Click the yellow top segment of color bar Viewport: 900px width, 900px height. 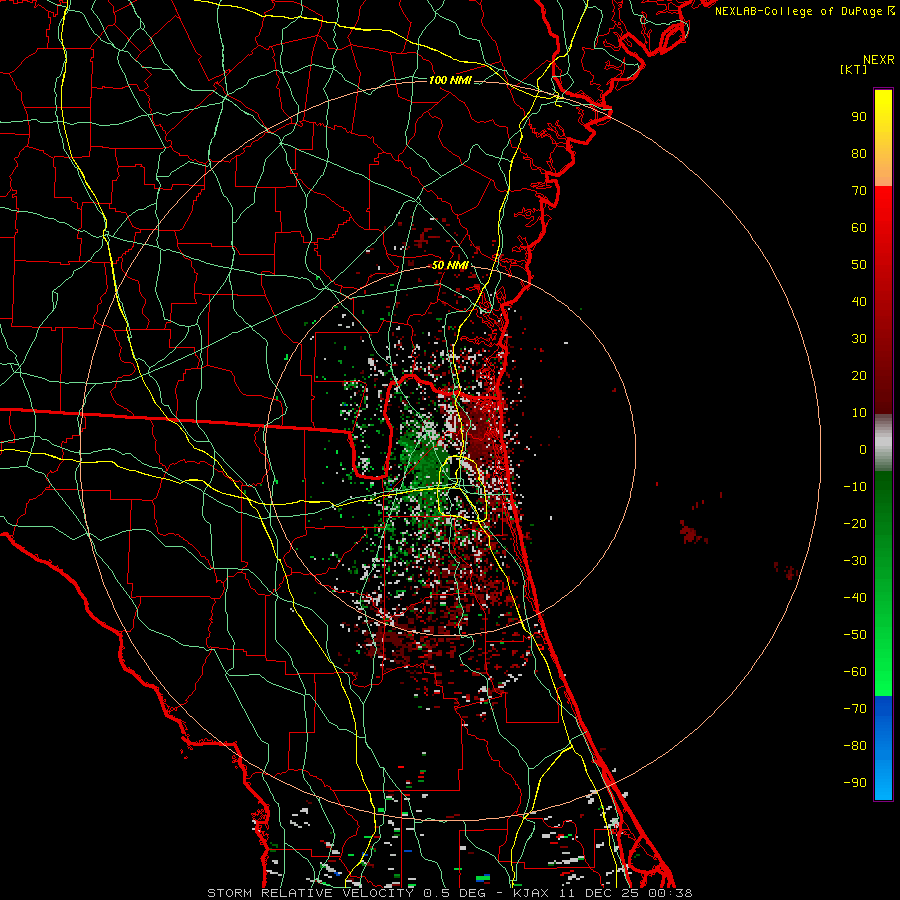click(x=883, y=138)
